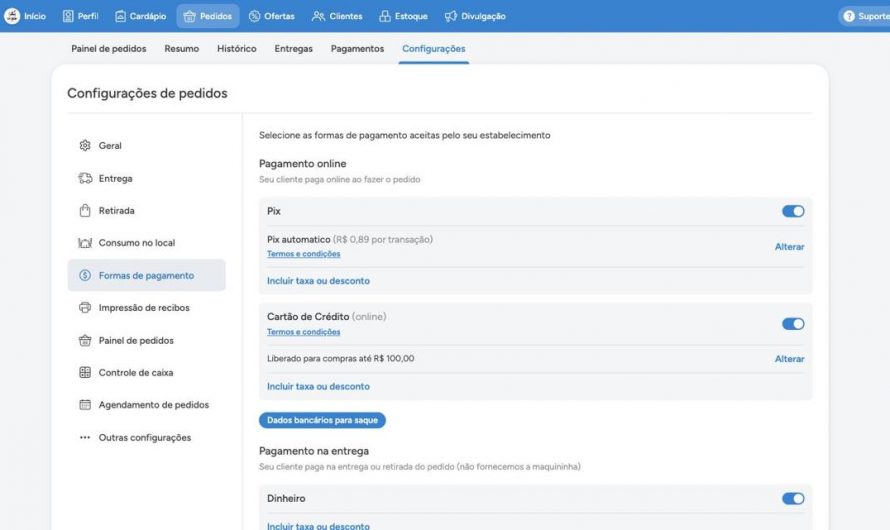890x530 pixels.
Task: Select Impressão de recibos settings
Action: click(x=146, y=308)
